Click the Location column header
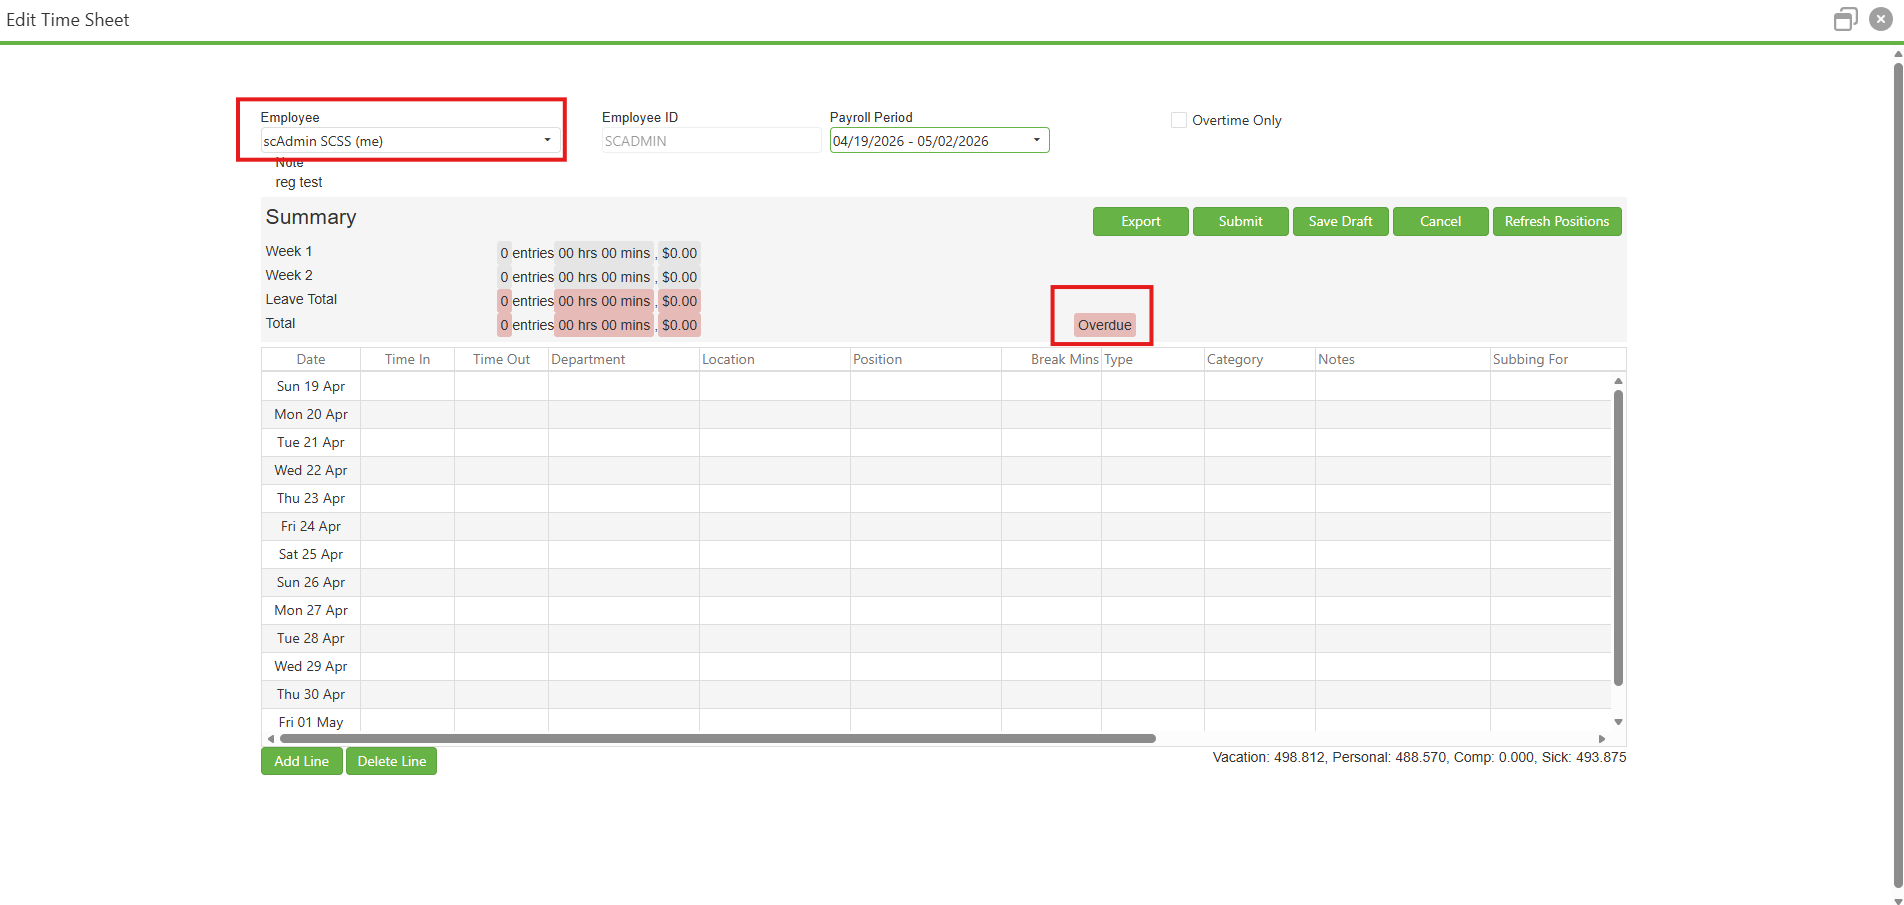 [x=775, y=359]
